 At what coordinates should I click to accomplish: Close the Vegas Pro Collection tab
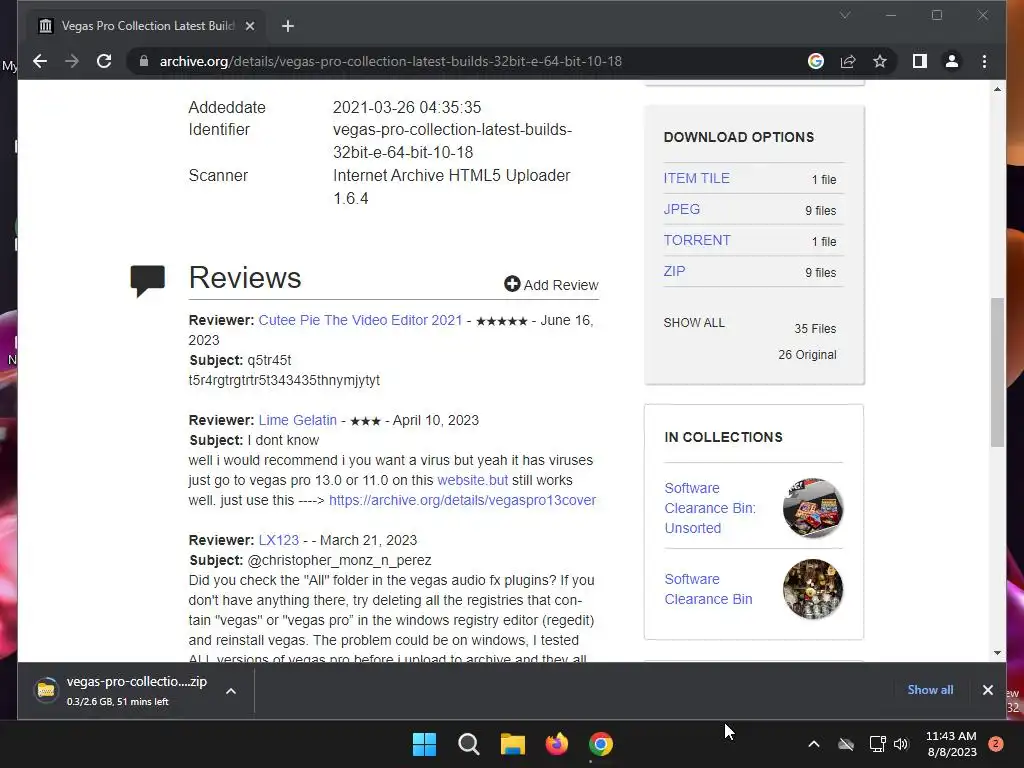250,26
